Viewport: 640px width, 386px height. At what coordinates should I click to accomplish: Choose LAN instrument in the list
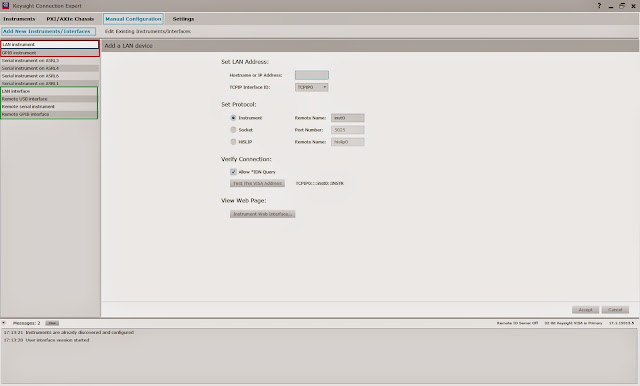coord(50,44)
